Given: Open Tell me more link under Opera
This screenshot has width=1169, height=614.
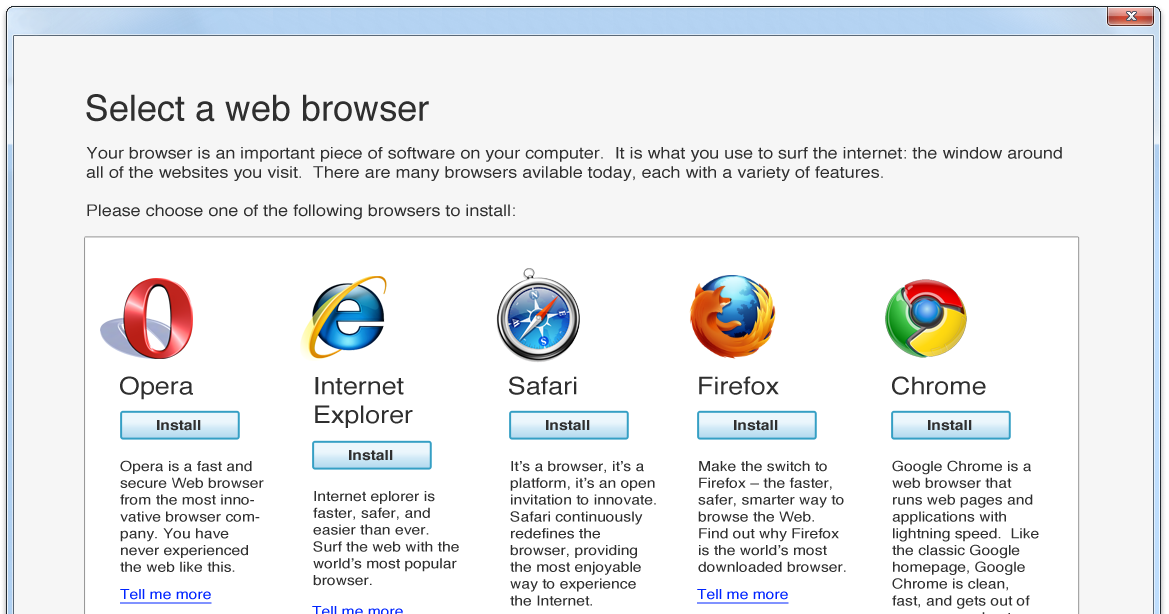Looking at the screenshot, I should tap(166, 595).
